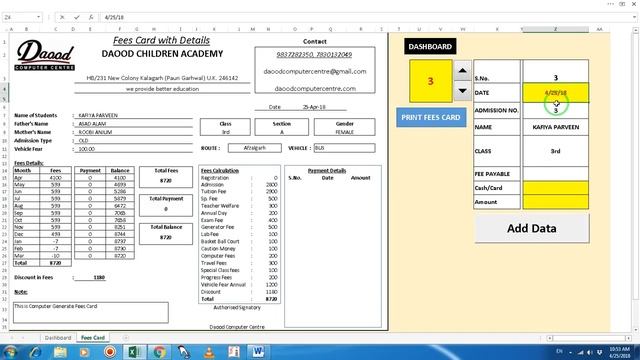Open the Name Box dropdown arrow
The image size is (640, 360).
[38, 17]
